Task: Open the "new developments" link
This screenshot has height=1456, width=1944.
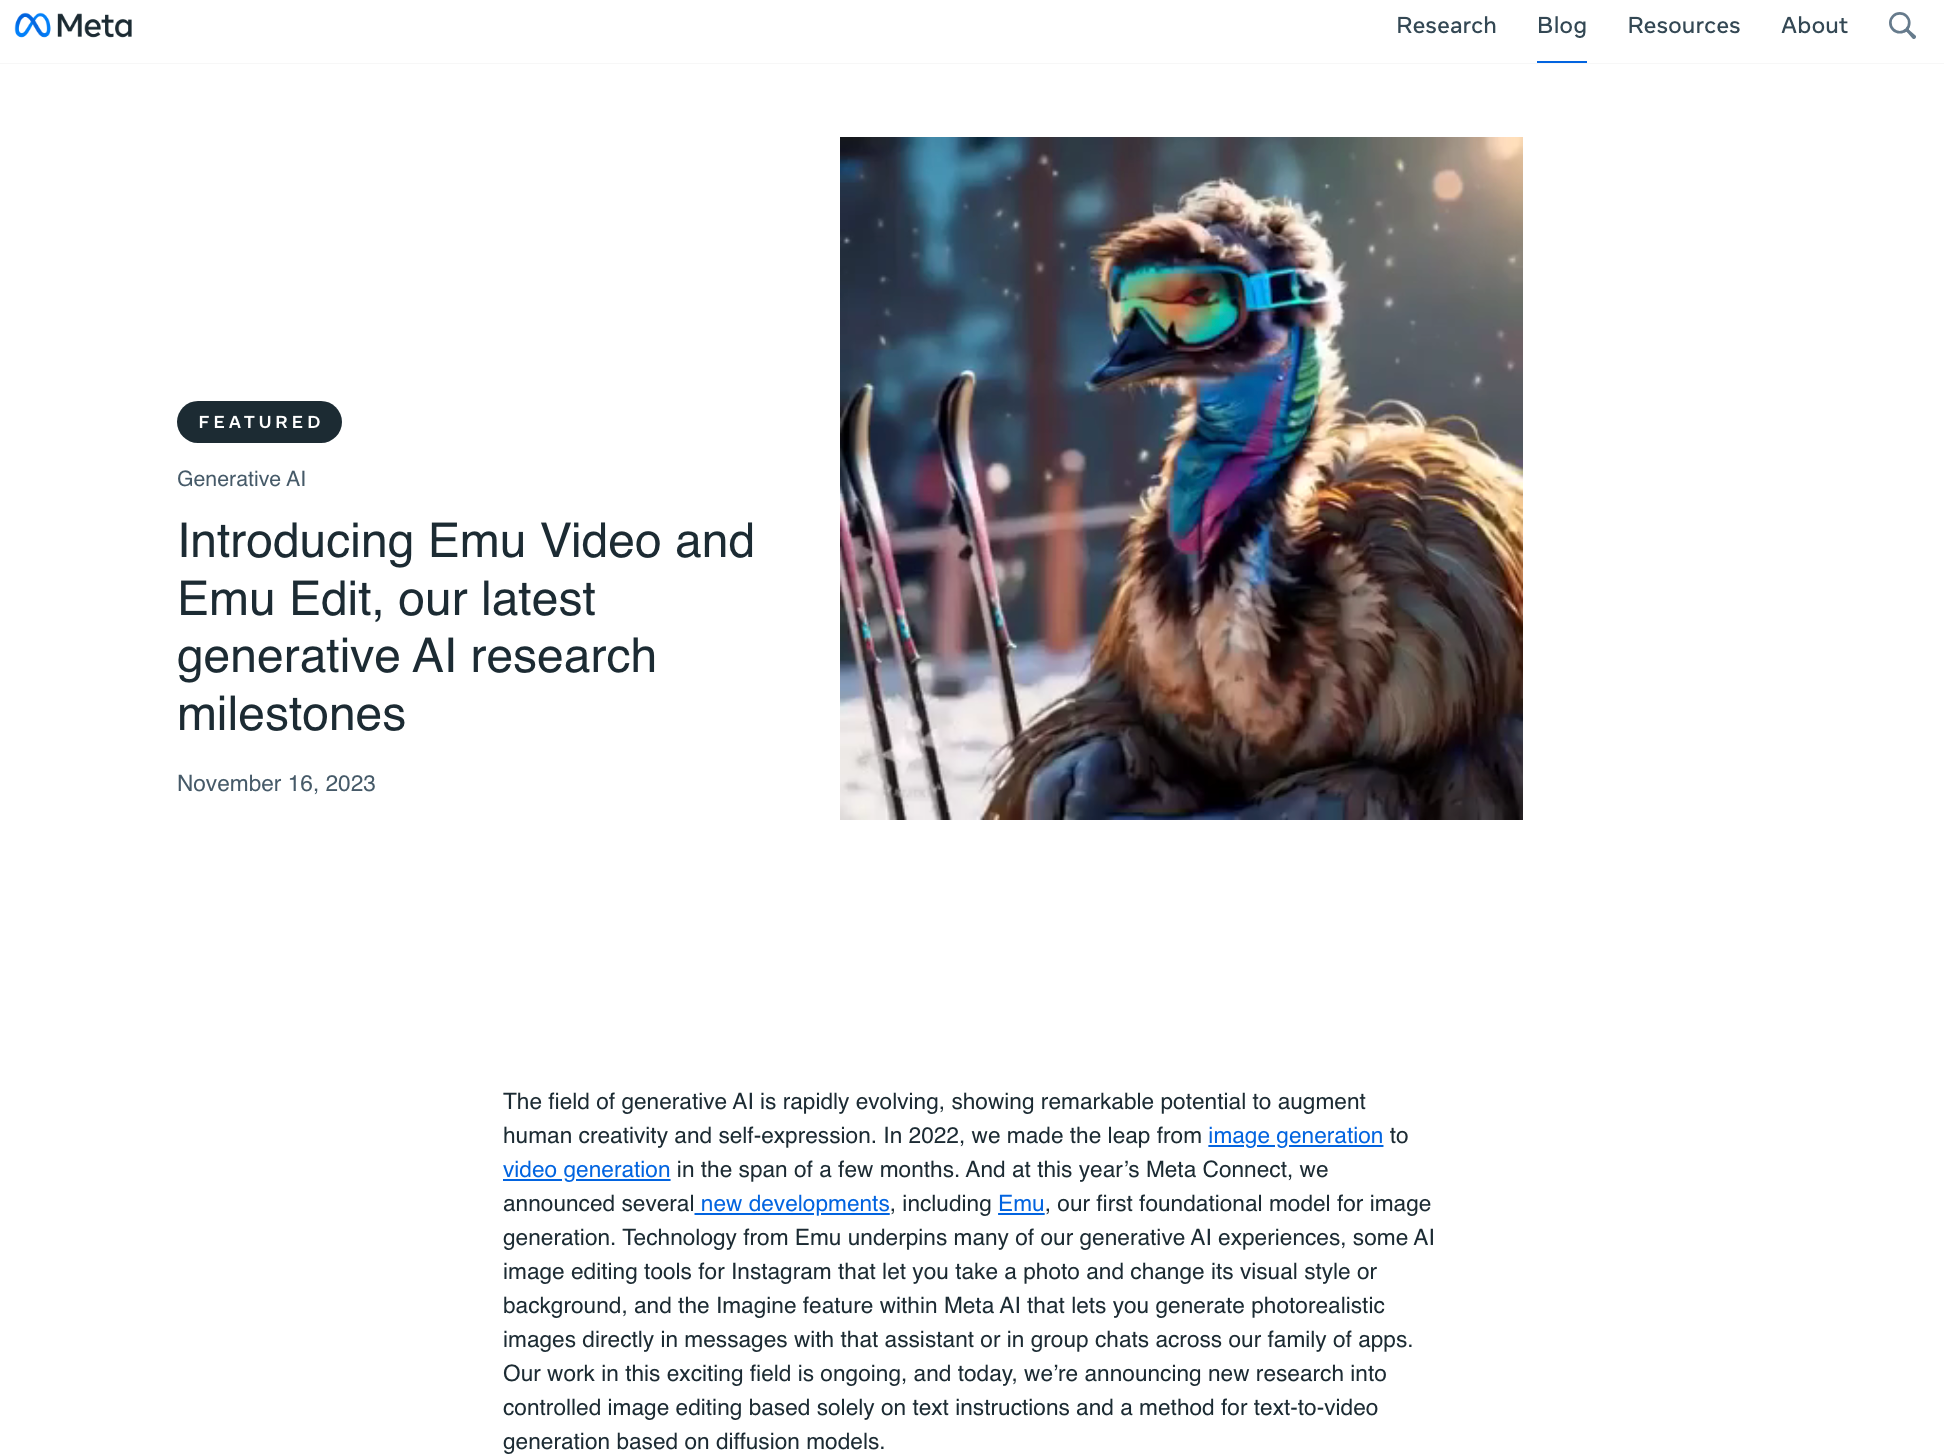Action: point(795,1203)
